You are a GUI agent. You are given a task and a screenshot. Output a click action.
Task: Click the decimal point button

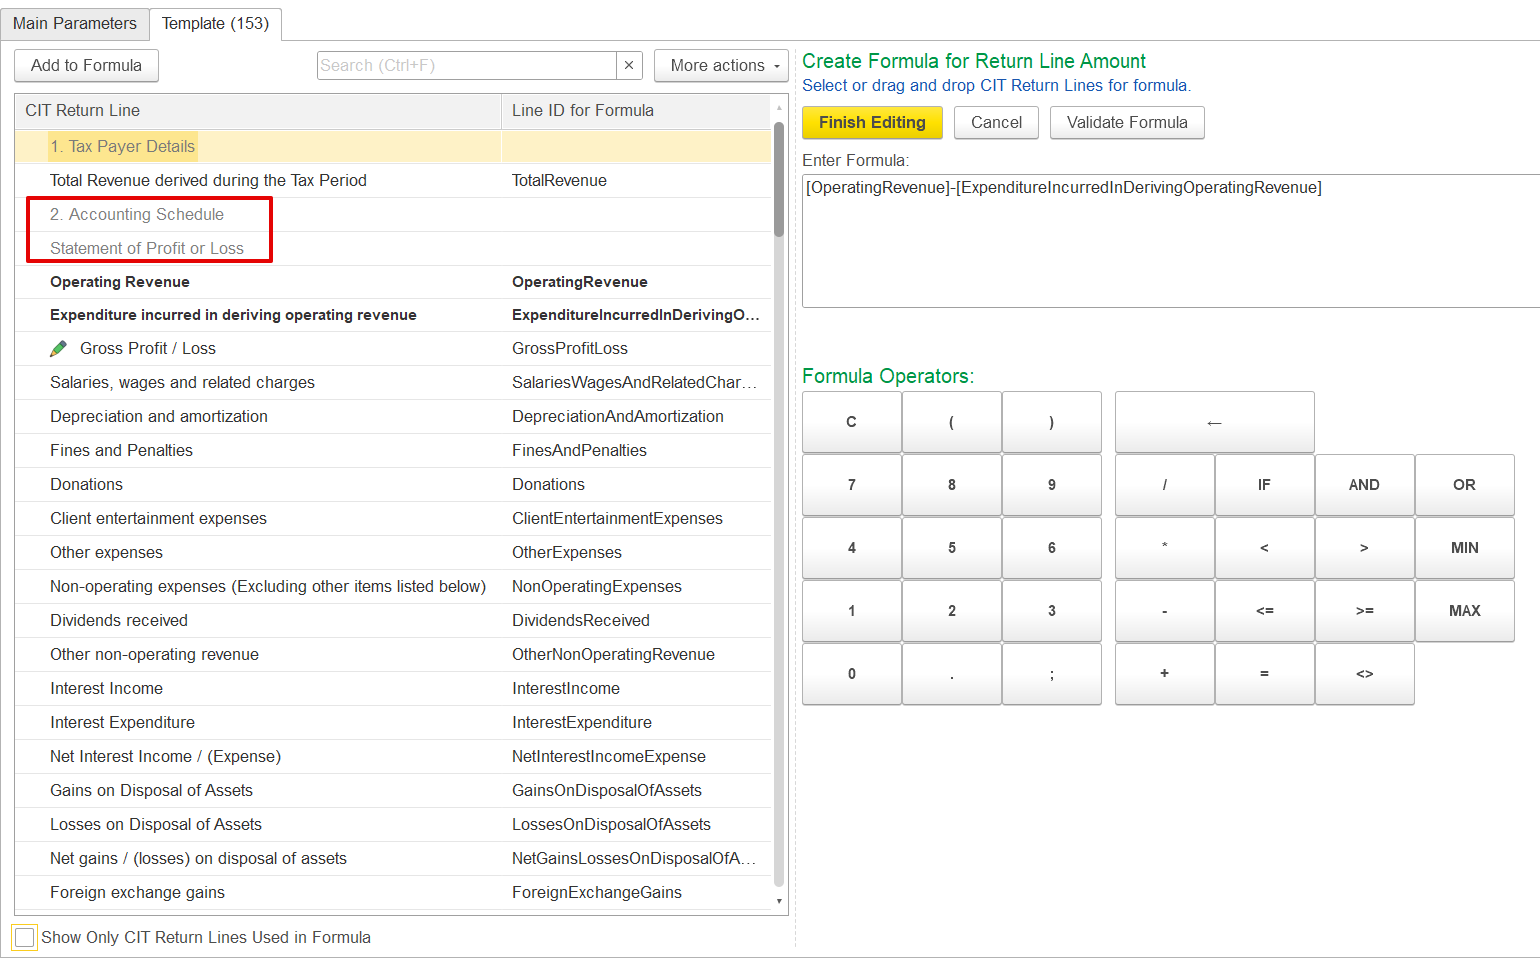952,674
